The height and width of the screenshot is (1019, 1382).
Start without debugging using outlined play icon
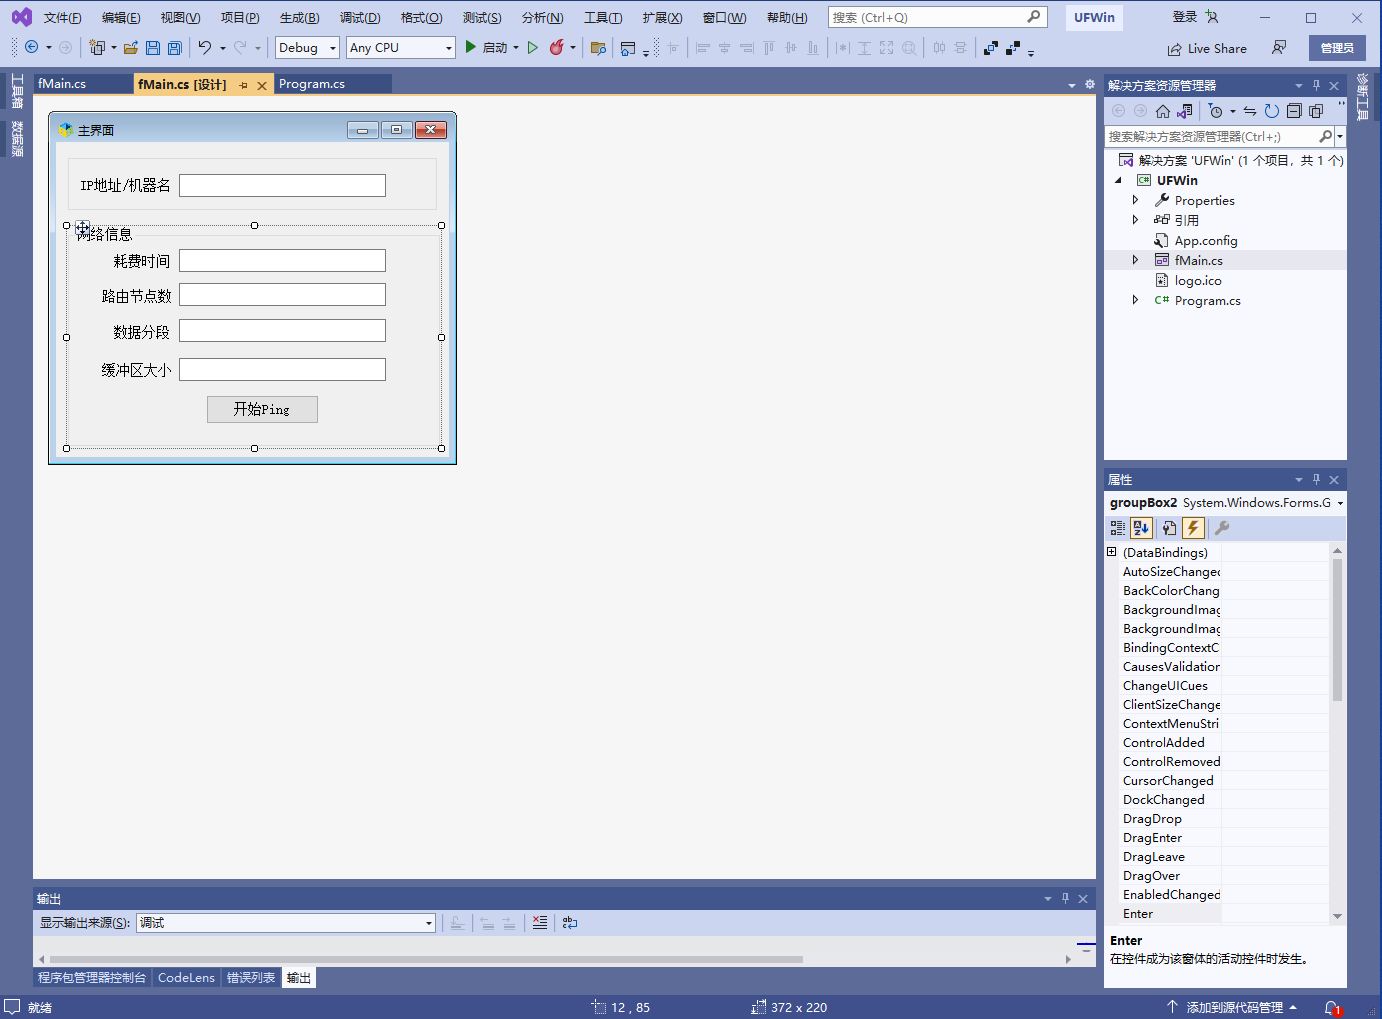(533, 47)
